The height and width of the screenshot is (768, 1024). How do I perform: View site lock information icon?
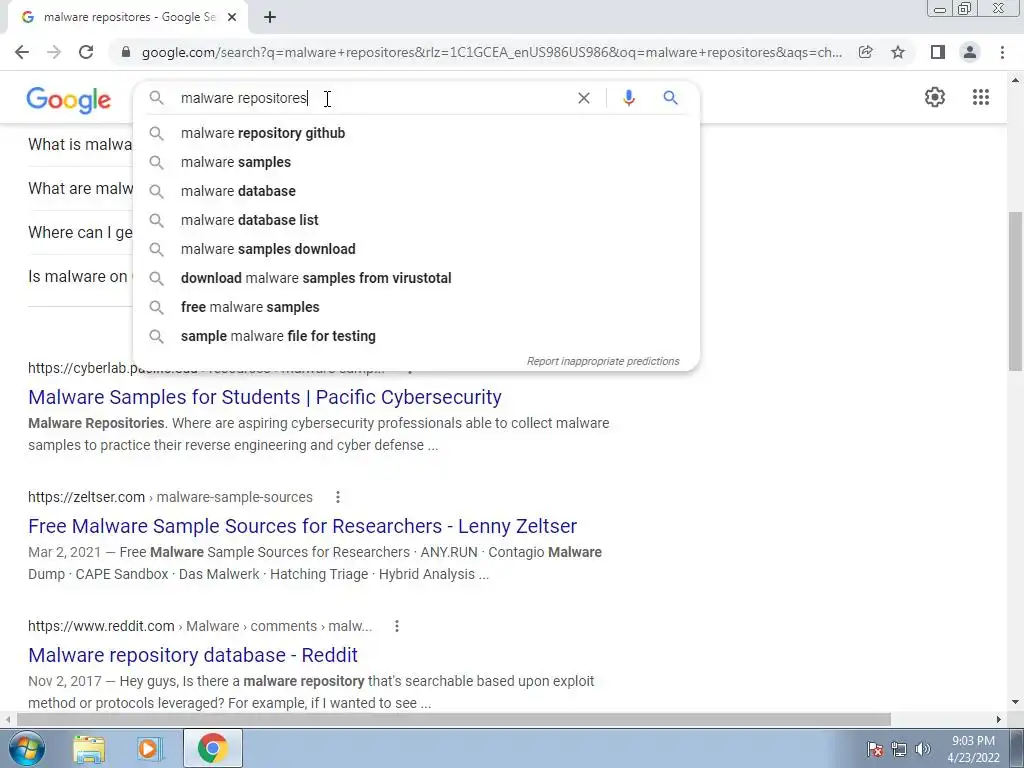click(126, 52)
